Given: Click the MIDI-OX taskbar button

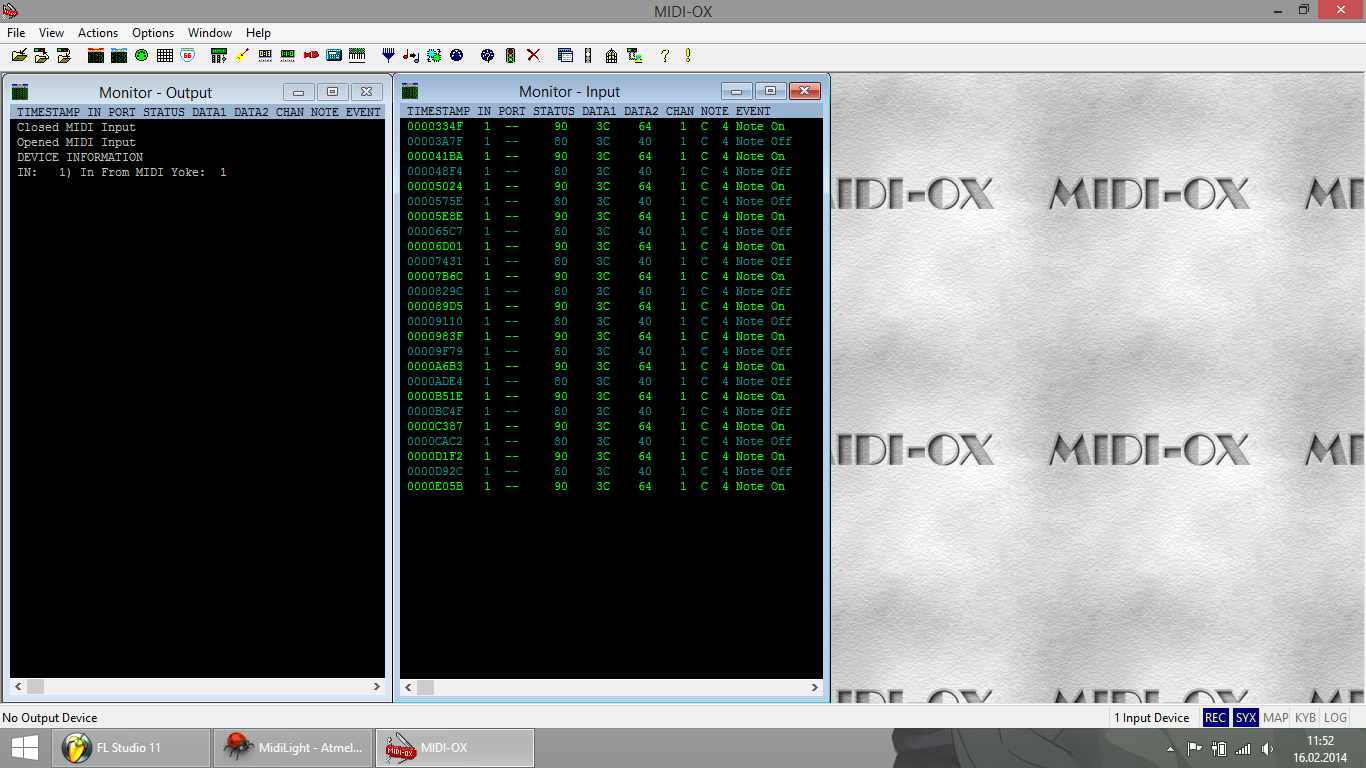Looking at the screenshot, I should 455,748.
